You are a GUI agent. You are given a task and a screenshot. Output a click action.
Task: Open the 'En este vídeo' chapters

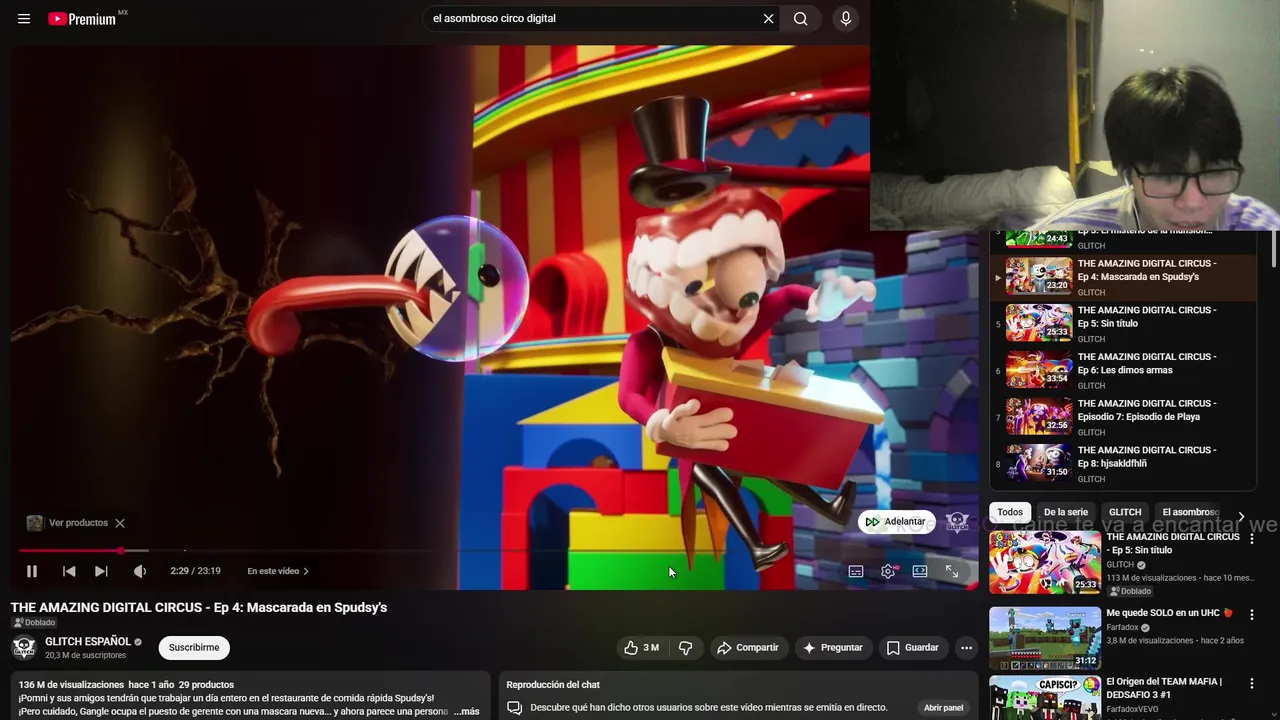(x=278, y=571)
